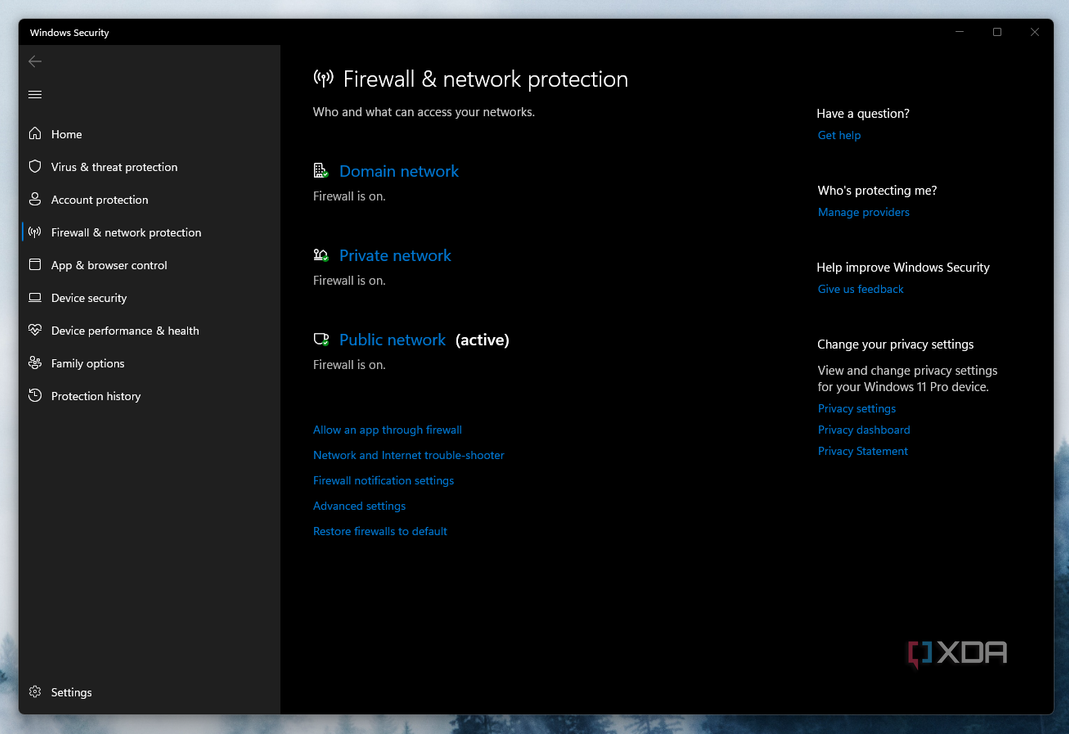Image resolution: width=1069 pixels, height=734 pixels.
Task: Click 'Change your privacy settings' heading
Action: pos(895,344)
